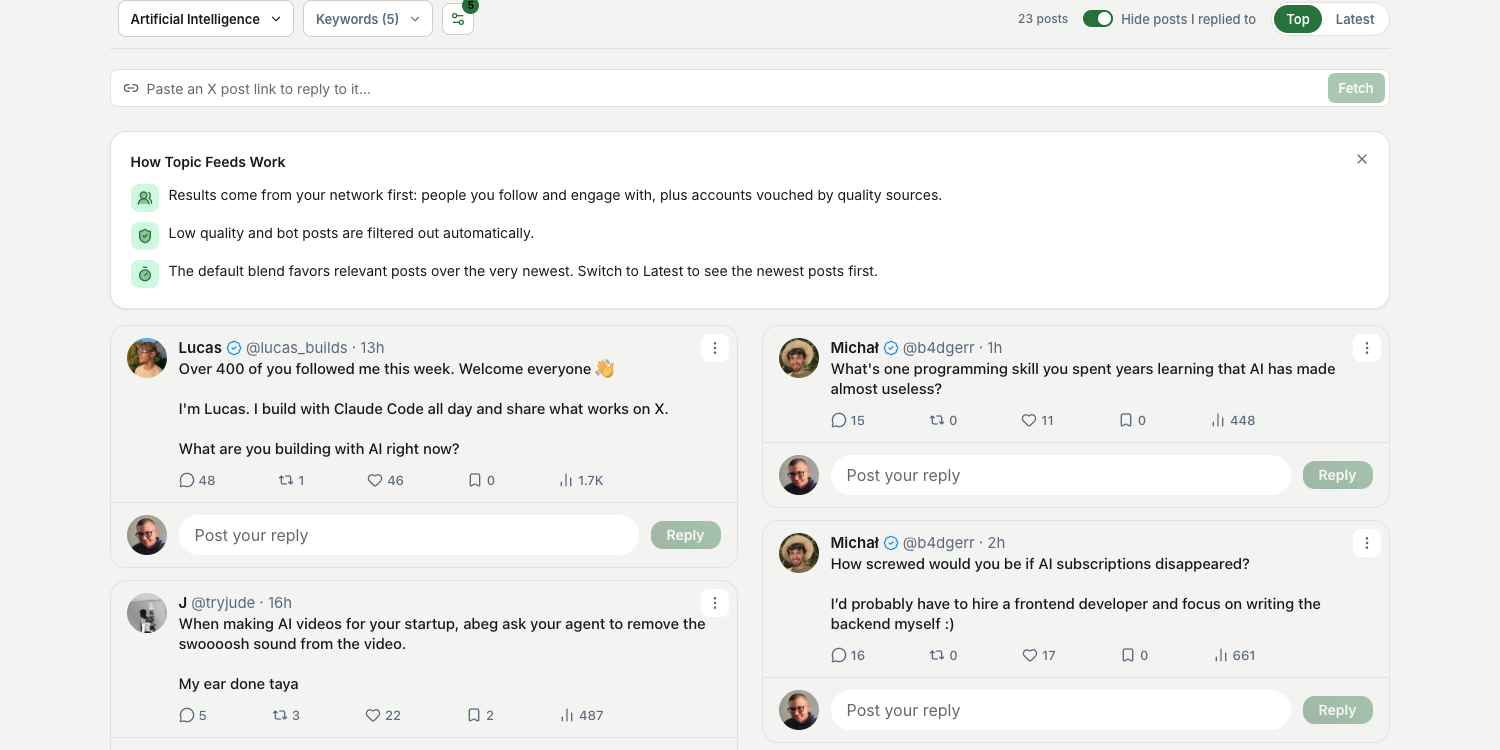Click views icon showing 661
The width and height of the screenshot is (1500, 750).
pos(1220,655)
